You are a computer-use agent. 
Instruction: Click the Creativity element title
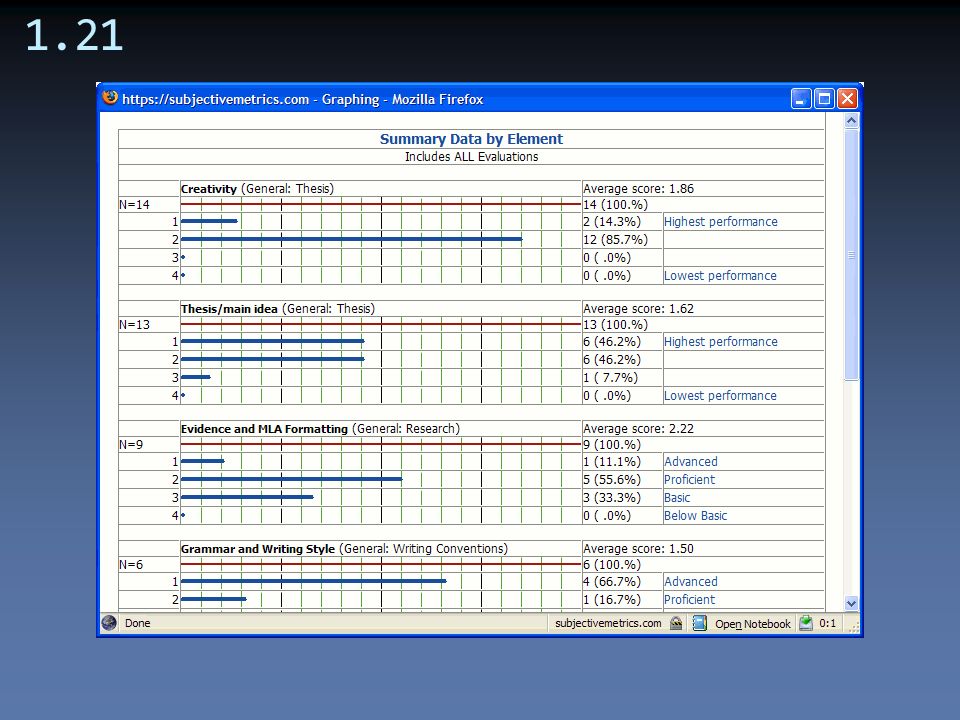tap(209, 189)
